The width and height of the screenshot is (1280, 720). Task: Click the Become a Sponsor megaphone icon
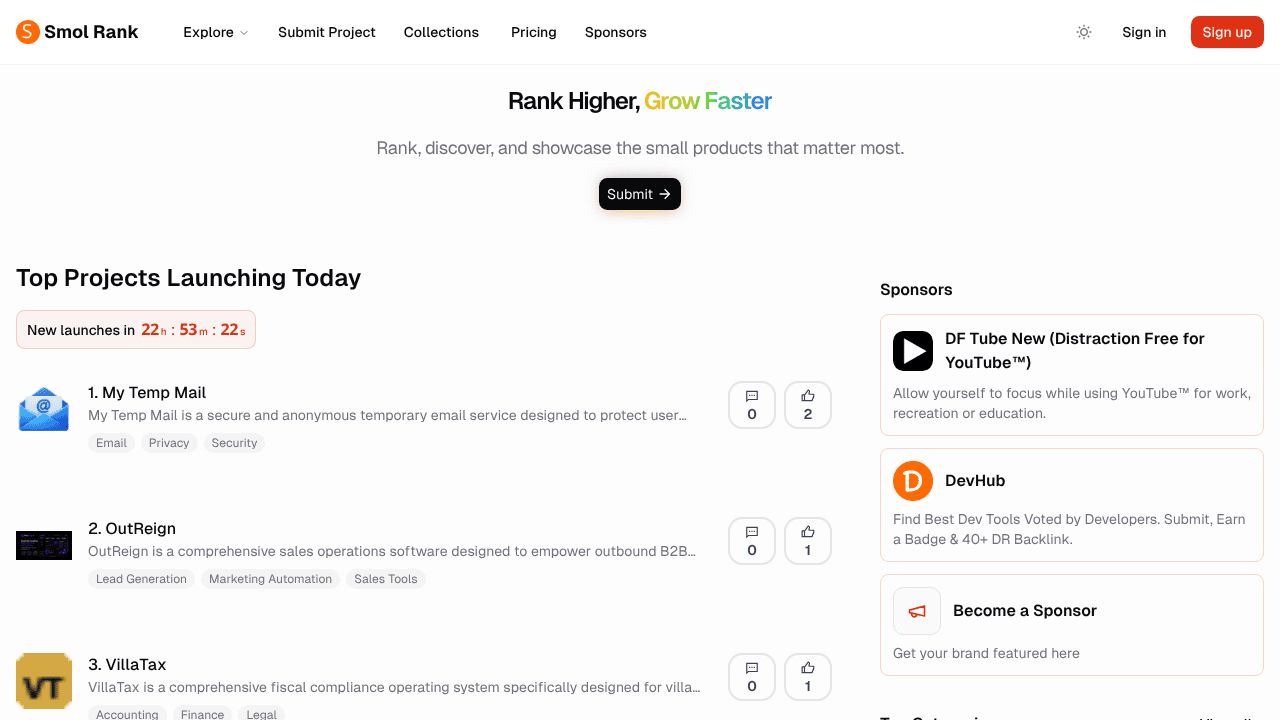pos(917,611)
